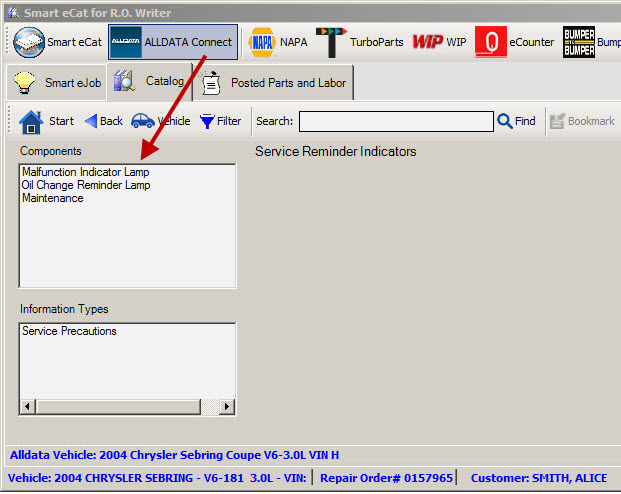Switch to Posted Parts and Labor tab

(275, 82)
